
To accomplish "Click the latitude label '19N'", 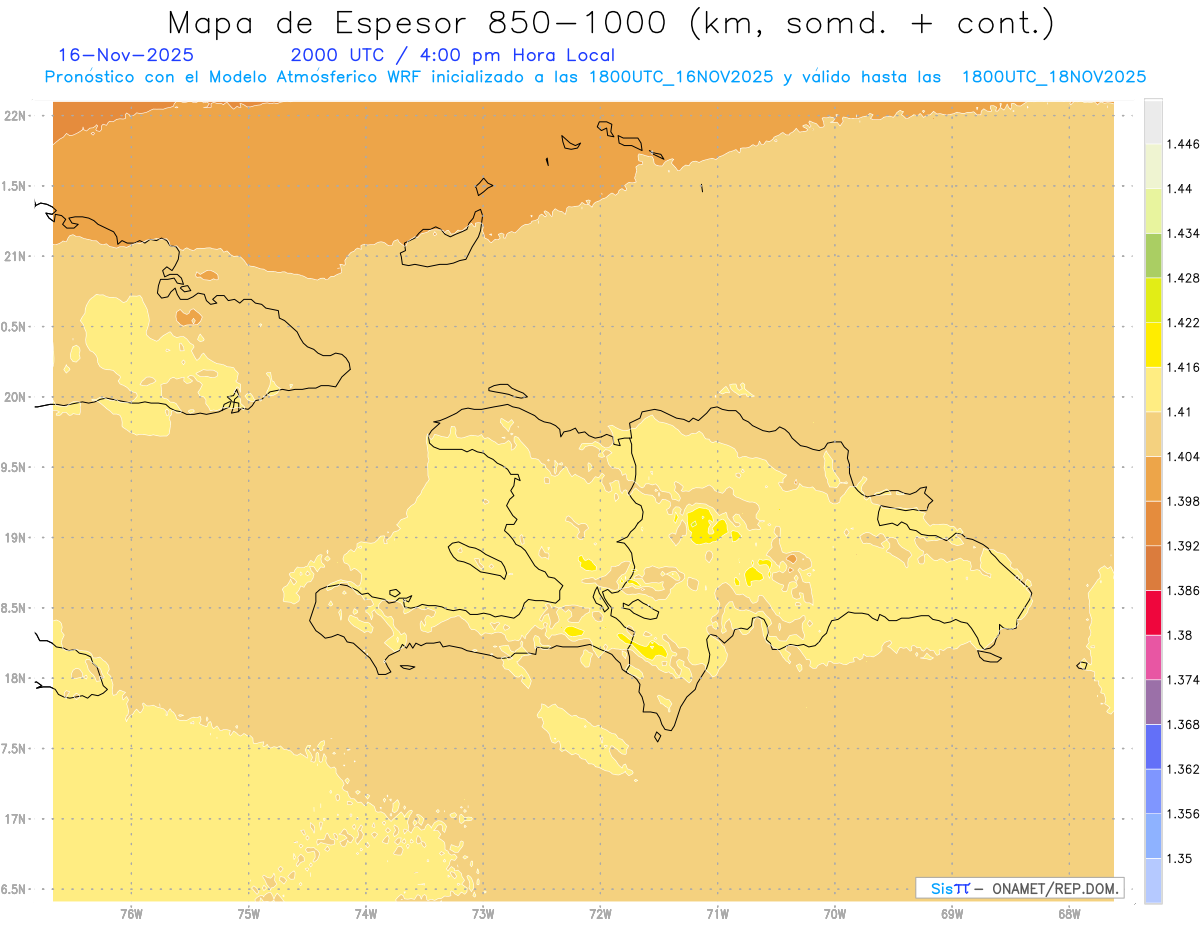I will 15,537.
